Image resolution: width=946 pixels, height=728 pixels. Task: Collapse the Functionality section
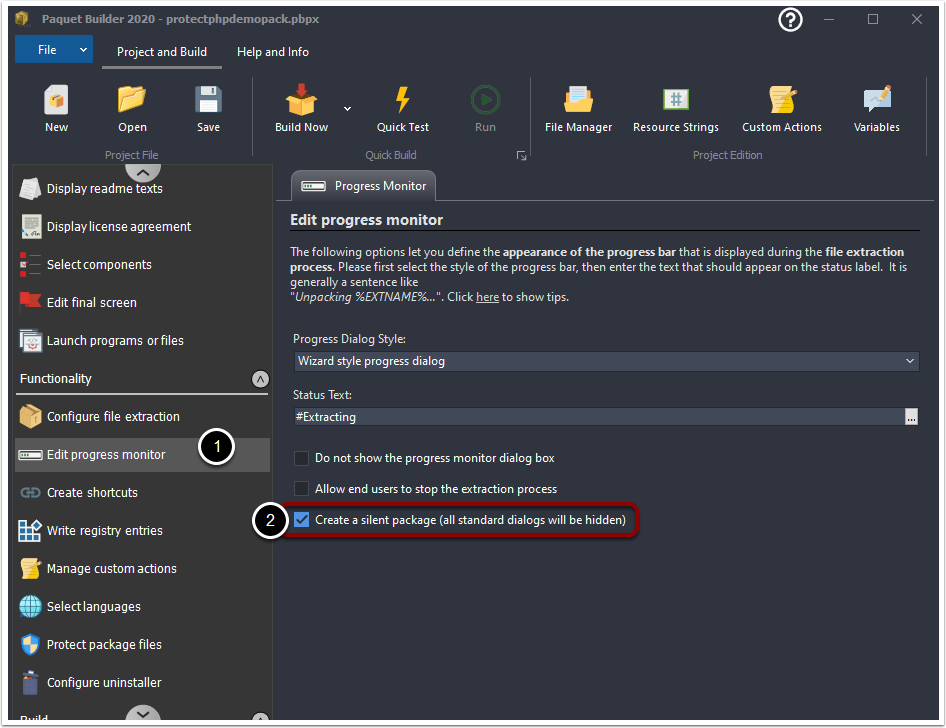tap(260, 379)
